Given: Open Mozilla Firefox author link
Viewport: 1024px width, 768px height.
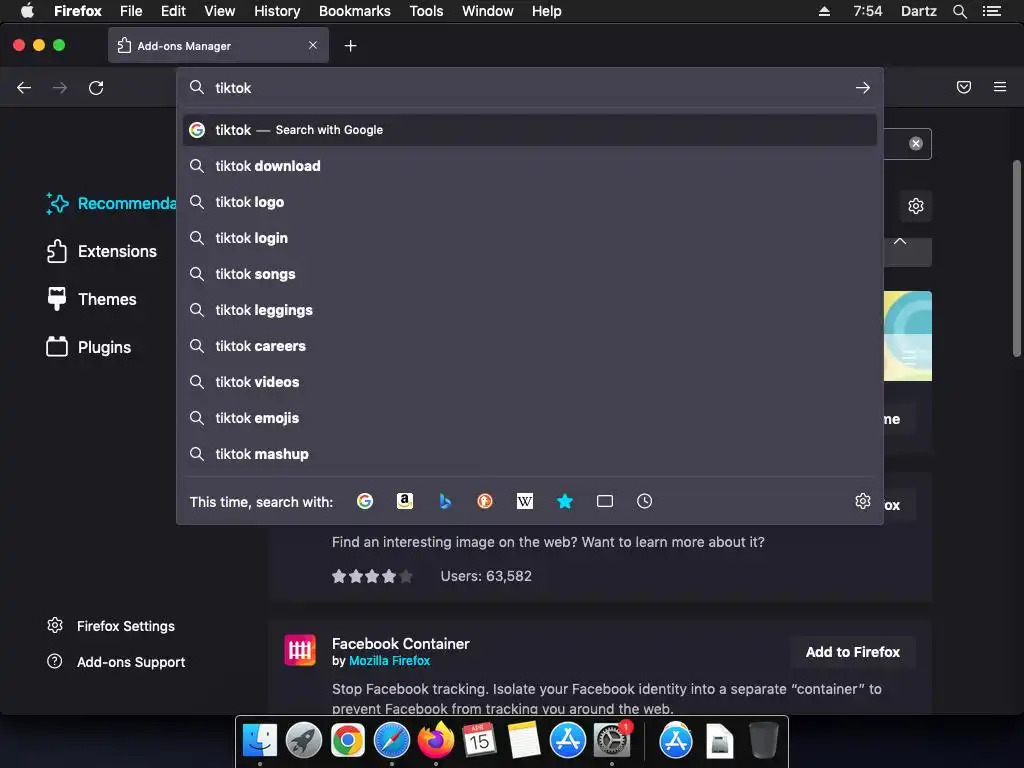Looking at the screenshot, I should pos(389,661).
